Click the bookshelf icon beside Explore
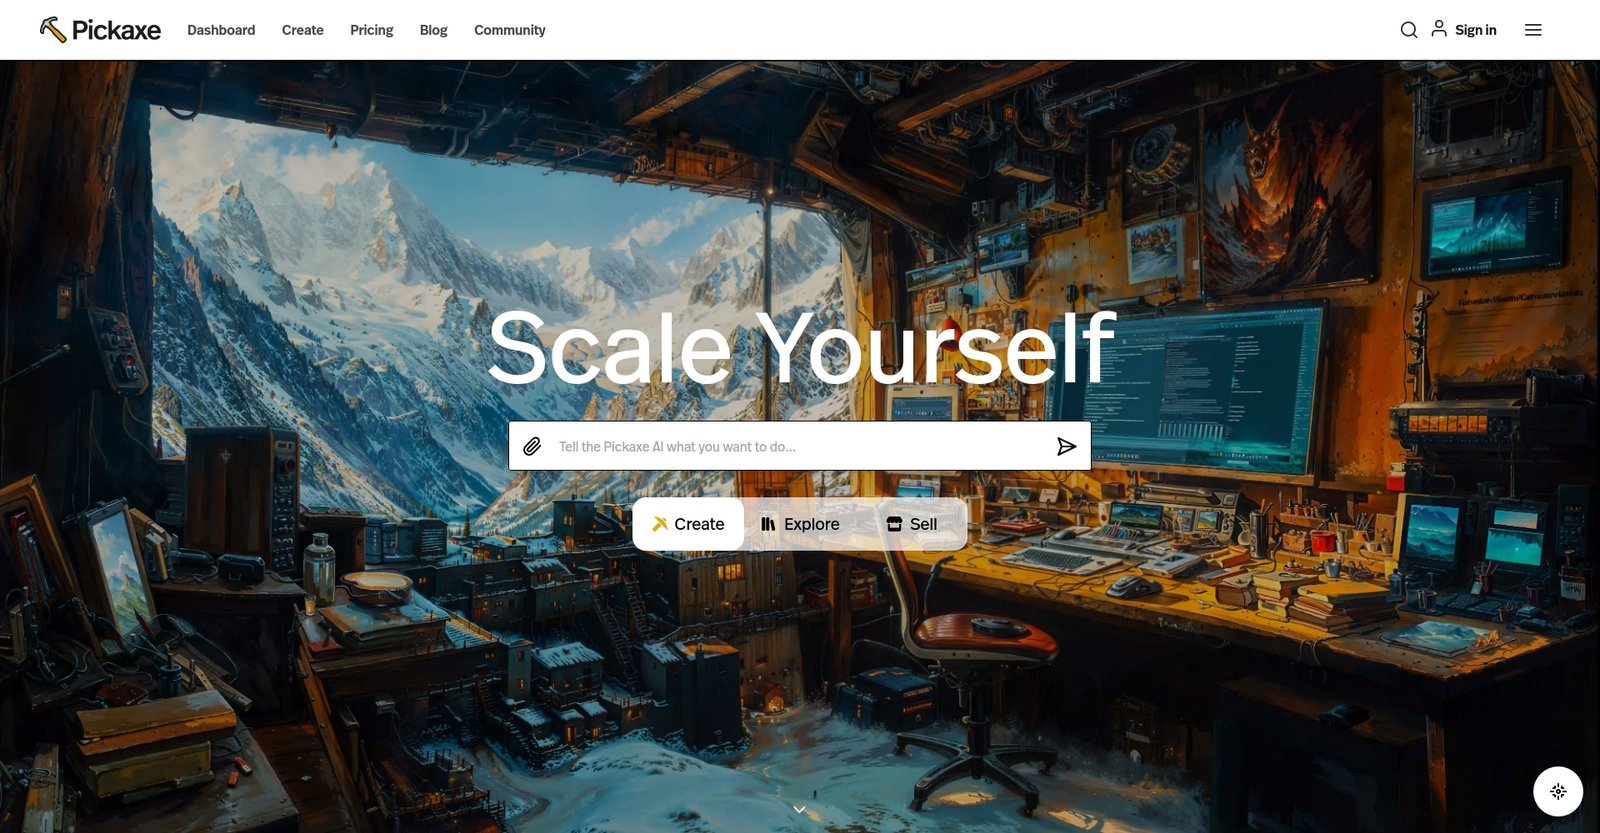 click(768, 524)
